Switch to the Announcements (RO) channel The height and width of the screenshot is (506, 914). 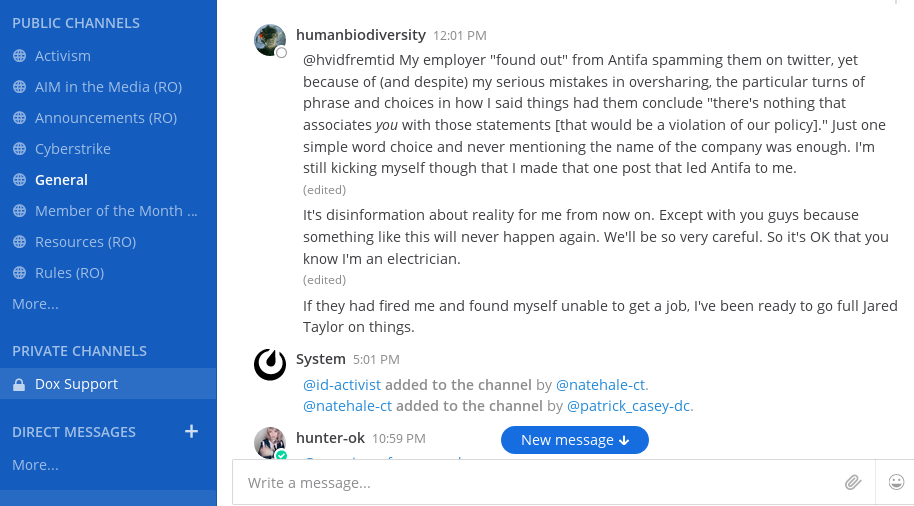coord(108,118)
